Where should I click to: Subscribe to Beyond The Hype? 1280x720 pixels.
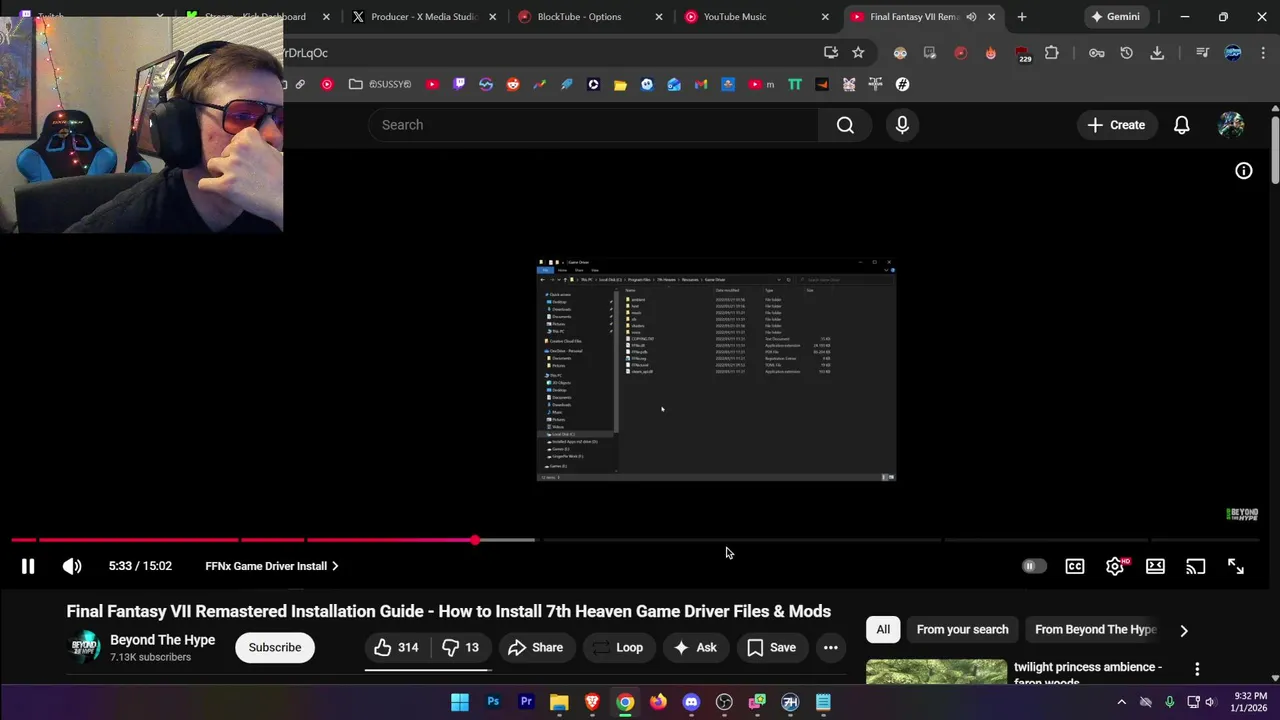pyautogui.click(x=275, y=647)
